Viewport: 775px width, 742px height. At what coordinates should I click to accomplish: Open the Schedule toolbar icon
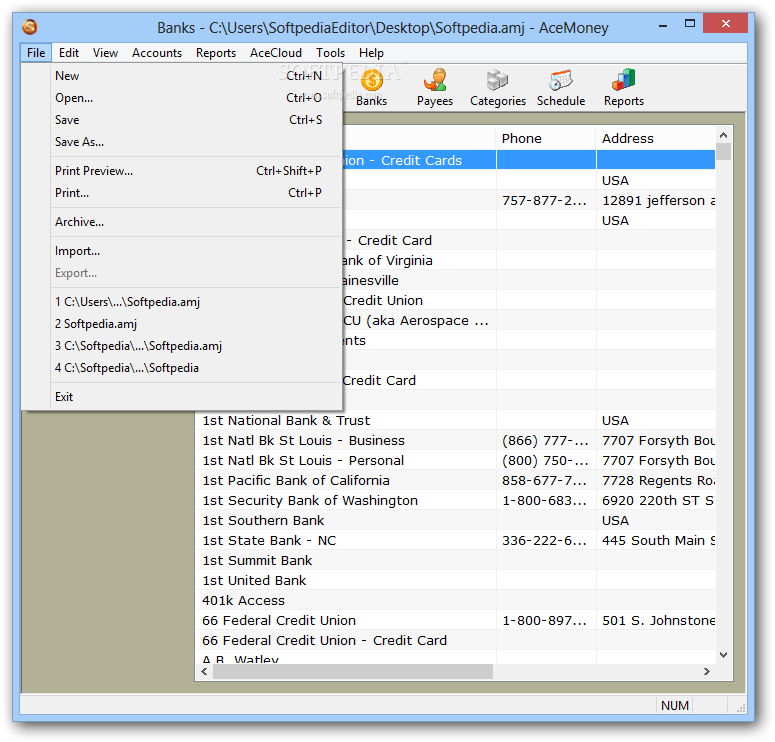click(561, 88)
